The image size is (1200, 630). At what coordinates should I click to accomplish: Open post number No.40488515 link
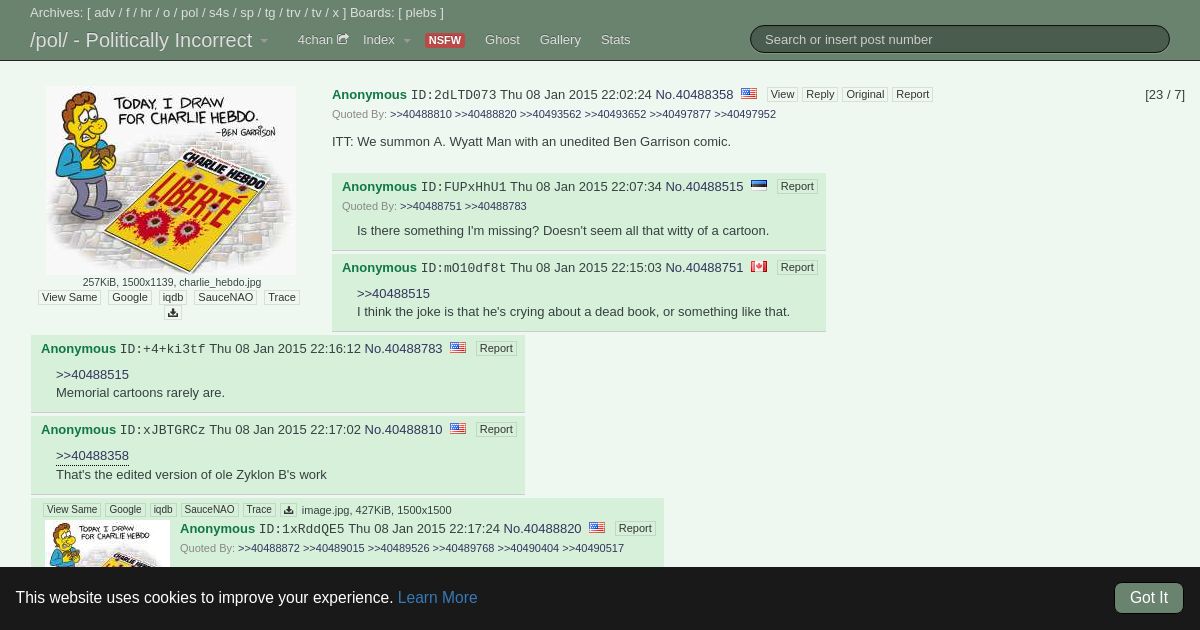tap(704, 186)
